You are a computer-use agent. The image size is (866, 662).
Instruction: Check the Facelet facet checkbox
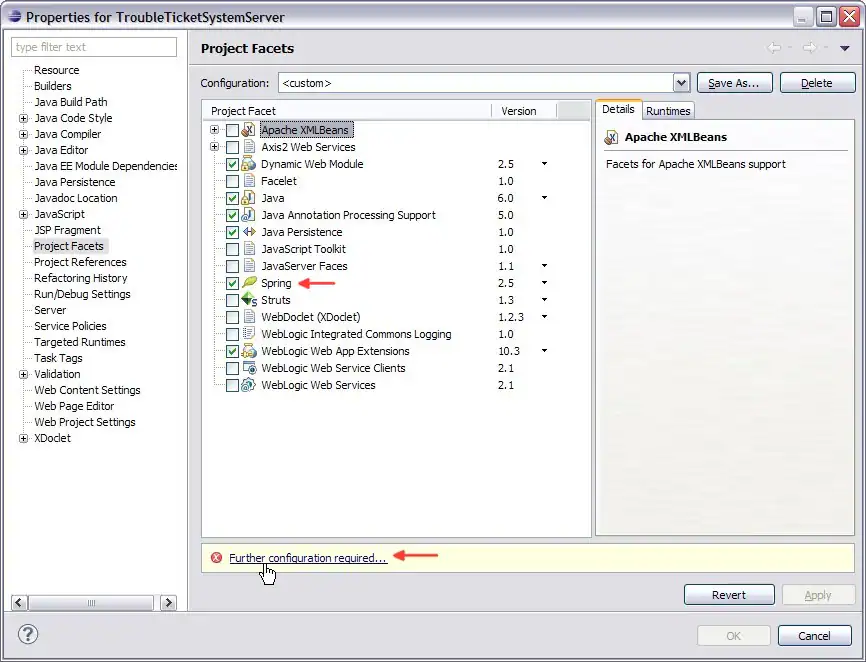[x=233, y=182]
